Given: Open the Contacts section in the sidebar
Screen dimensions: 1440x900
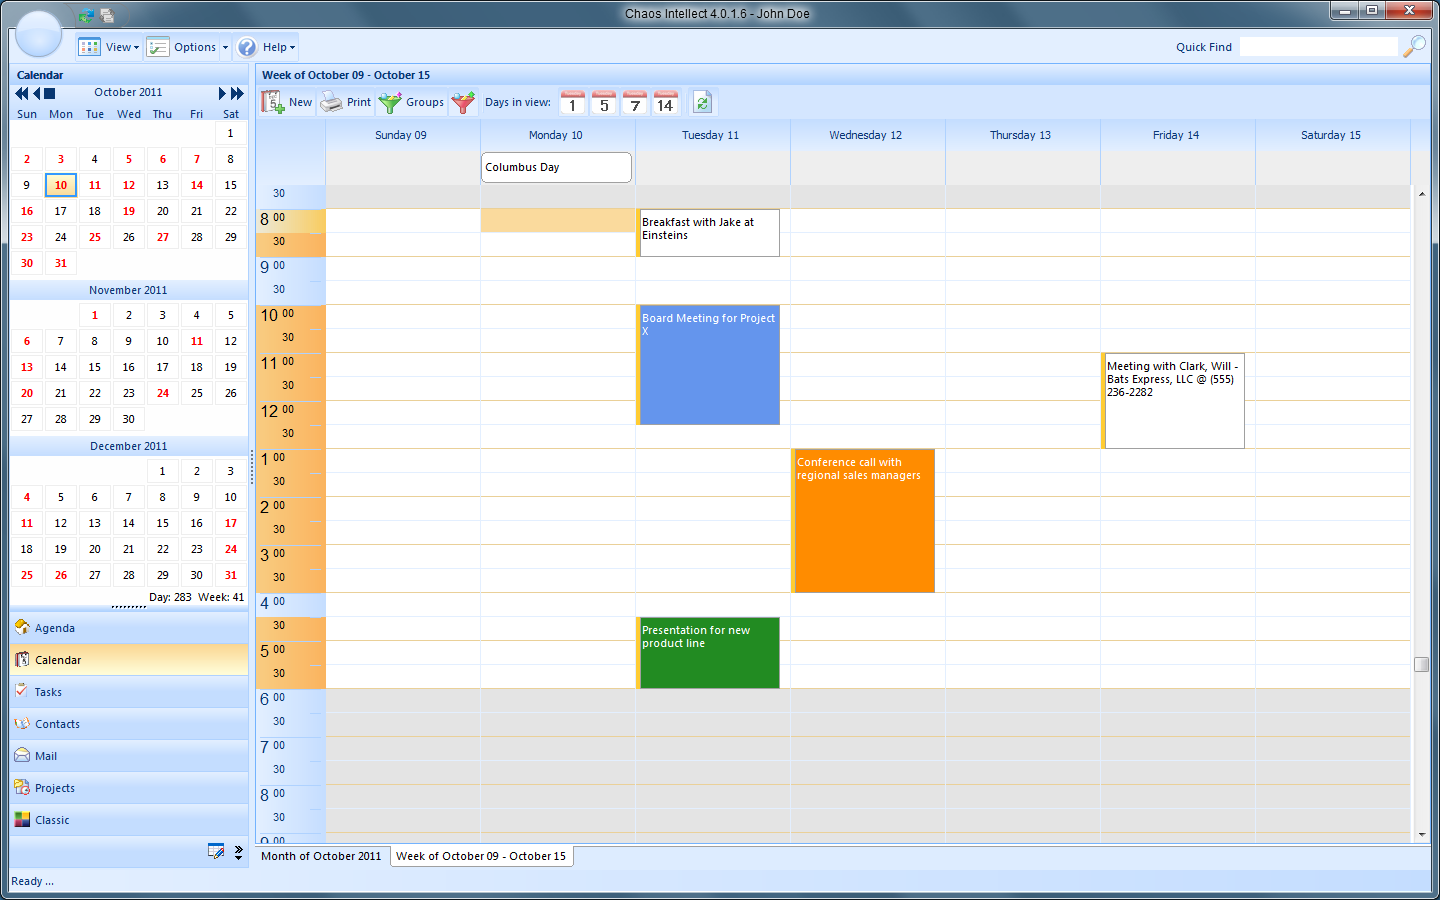Looking at the screenshot, I should [x=57, y=723].
